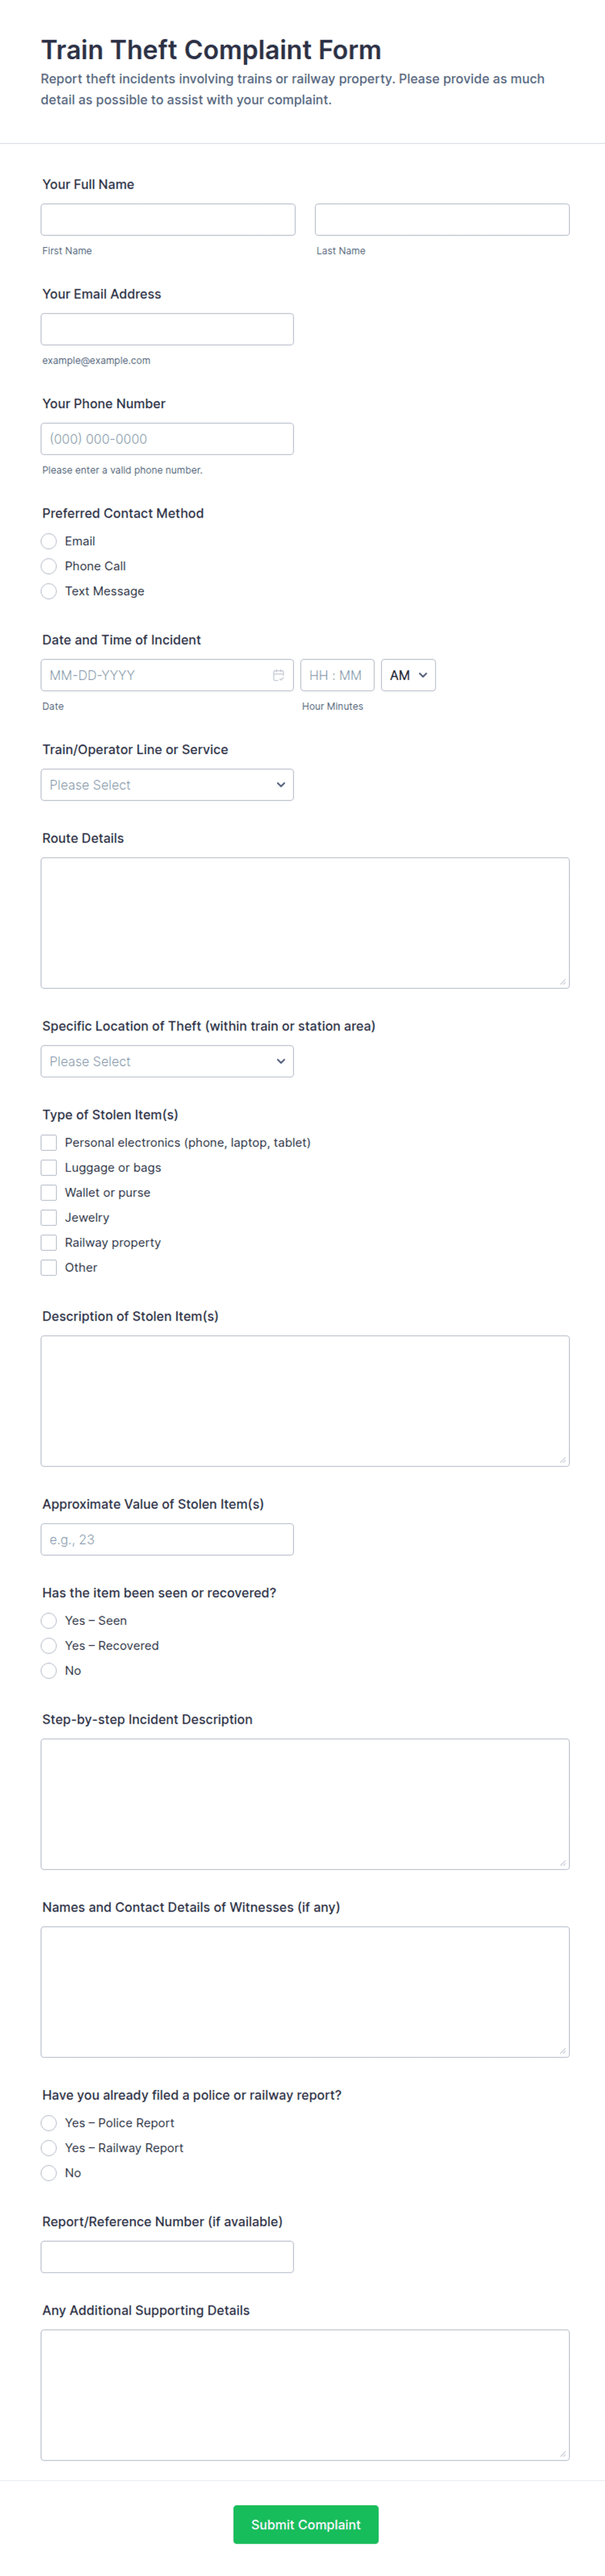
Task: Open the Train/Operator Line dropdown
Action: click(x=167, y=785)
